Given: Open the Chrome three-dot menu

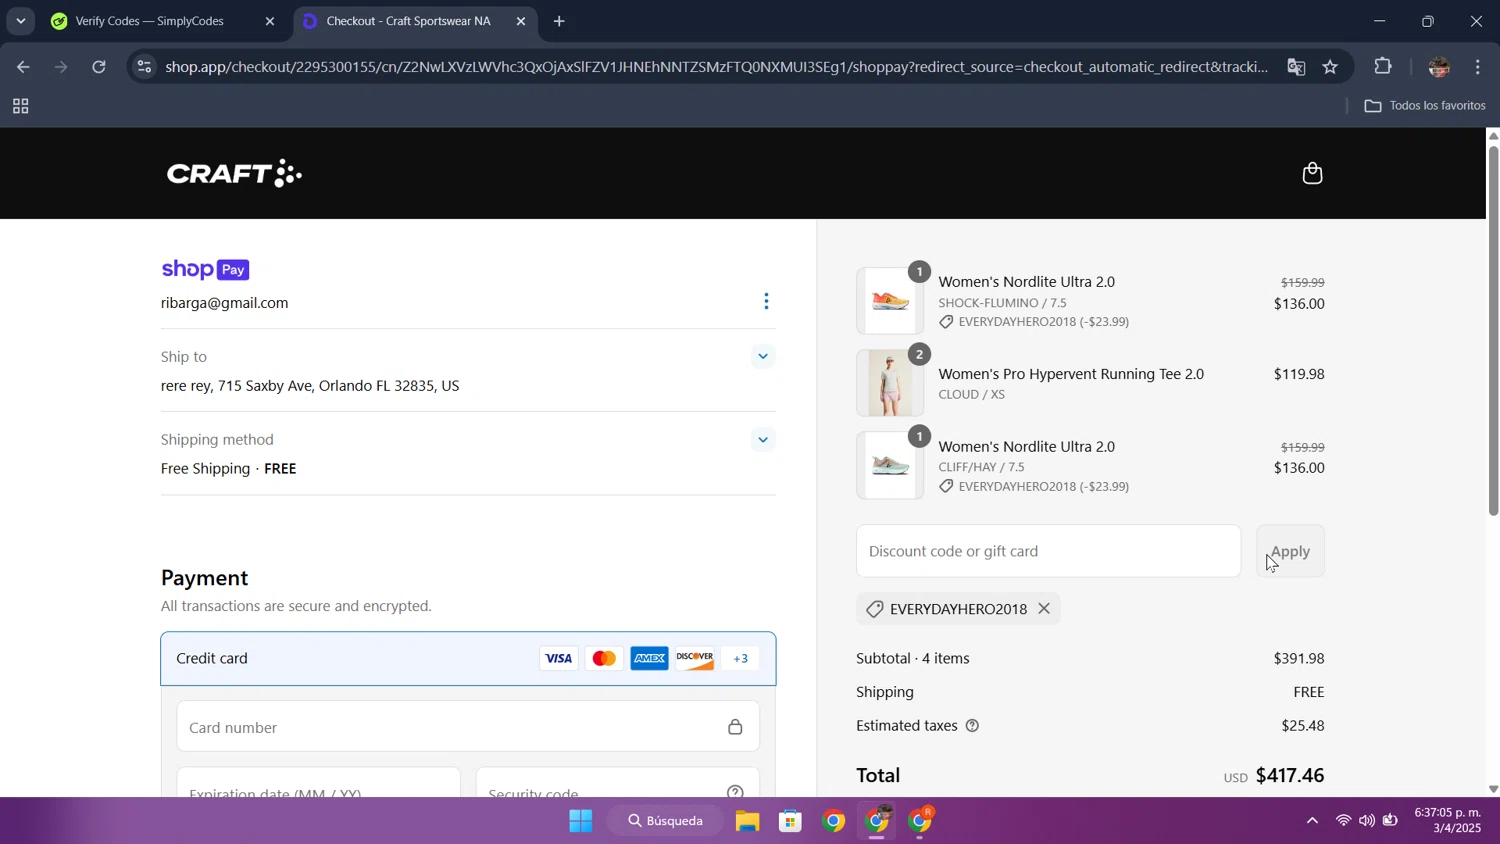Looking at the screenshot, I should pyautogui.click(x=1478, y=67).
